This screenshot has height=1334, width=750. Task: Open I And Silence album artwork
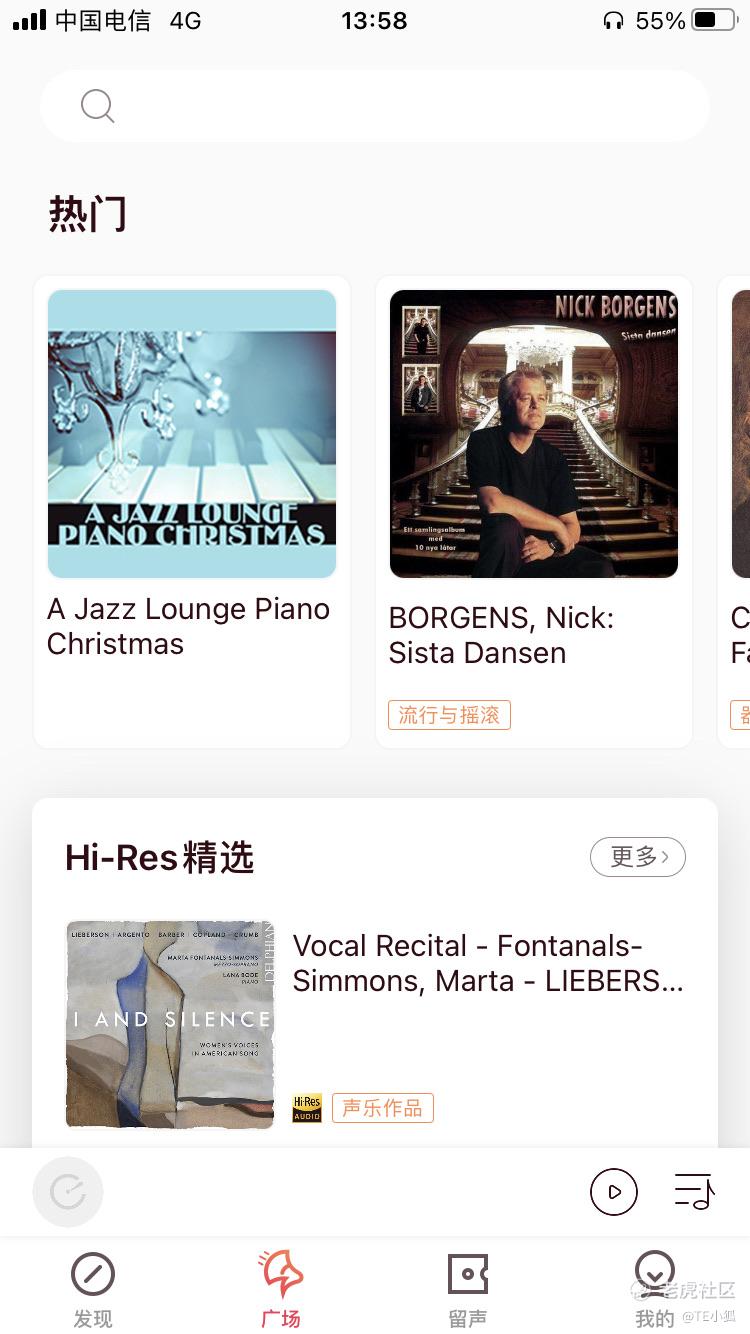(170, 1025)
